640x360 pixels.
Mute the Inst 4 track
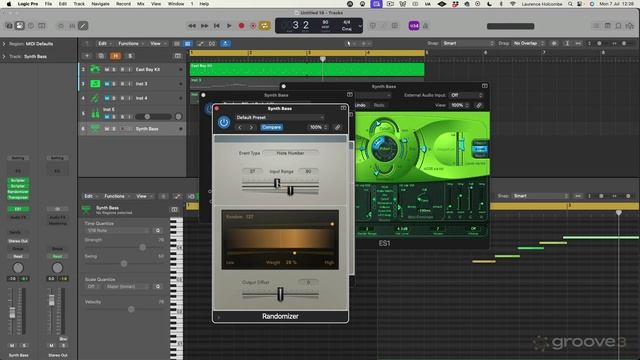107,98
